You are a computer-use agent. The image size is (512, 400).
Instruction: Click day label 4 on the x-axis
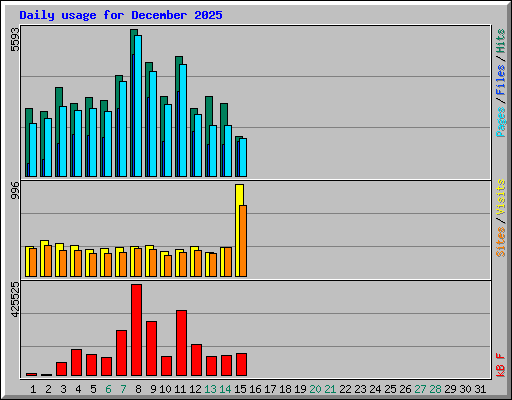tap(78, 389)
